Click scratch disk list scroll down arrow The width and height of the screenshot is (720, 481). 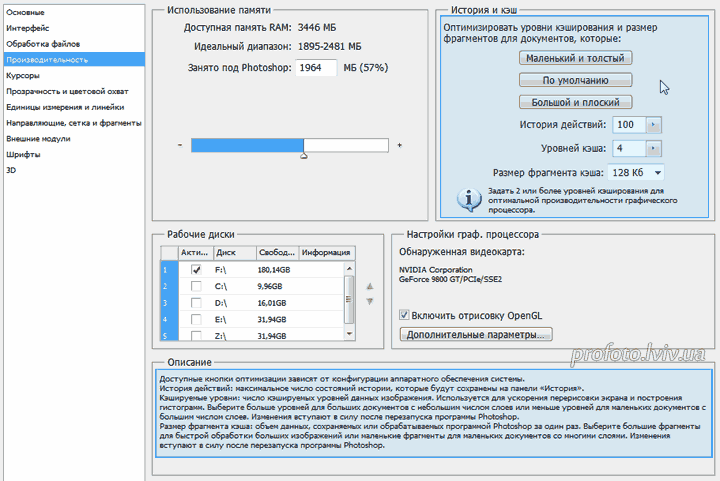point(349,334)
